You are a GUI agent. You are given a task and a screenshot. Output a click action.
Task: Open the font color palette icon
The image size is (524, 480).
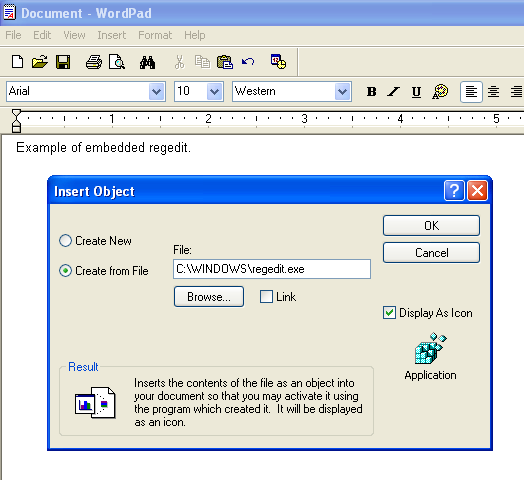440,91
